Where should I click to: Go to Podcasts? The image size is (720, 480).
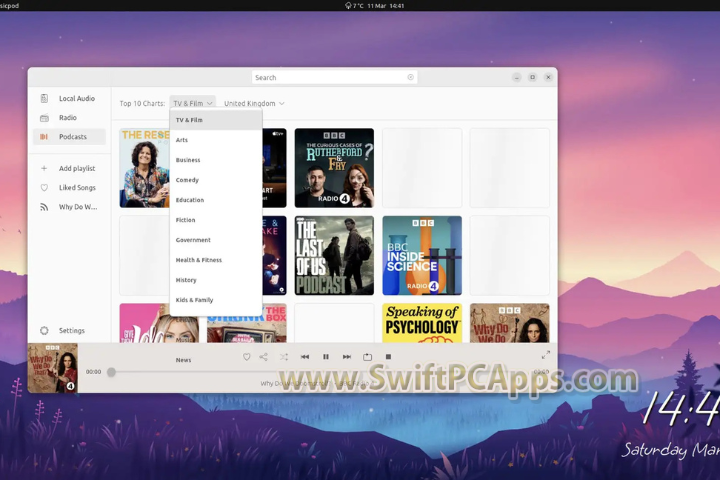[73, 137]
